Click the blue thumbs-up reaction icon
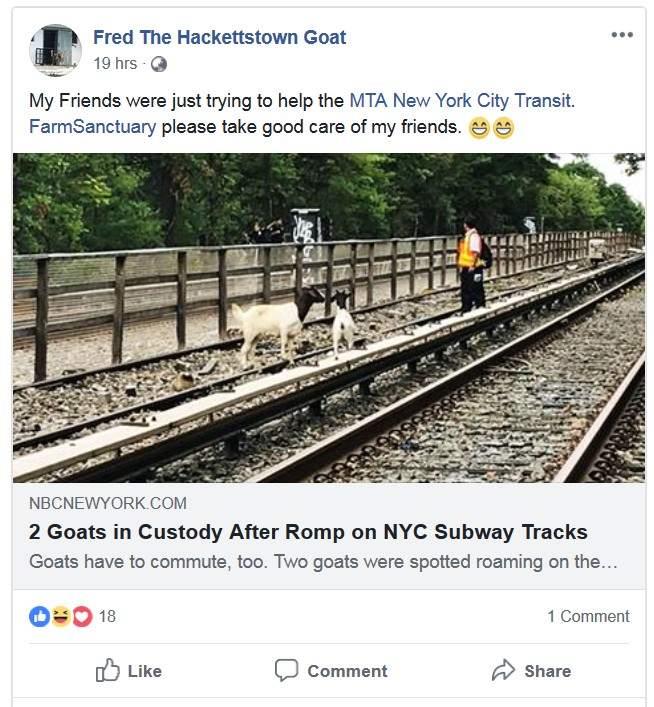This screenshot has width=654, height=707. tap(39, 616)
